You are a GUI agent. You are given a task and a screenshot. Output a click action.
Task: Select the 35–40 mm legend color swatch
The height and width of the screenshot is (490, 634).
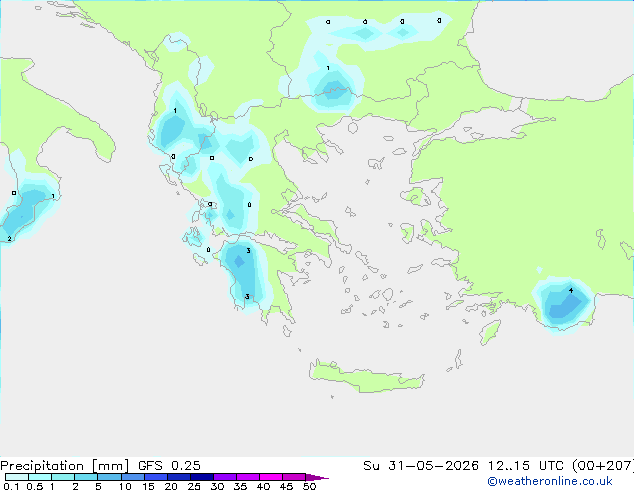[x=248, y=477]
